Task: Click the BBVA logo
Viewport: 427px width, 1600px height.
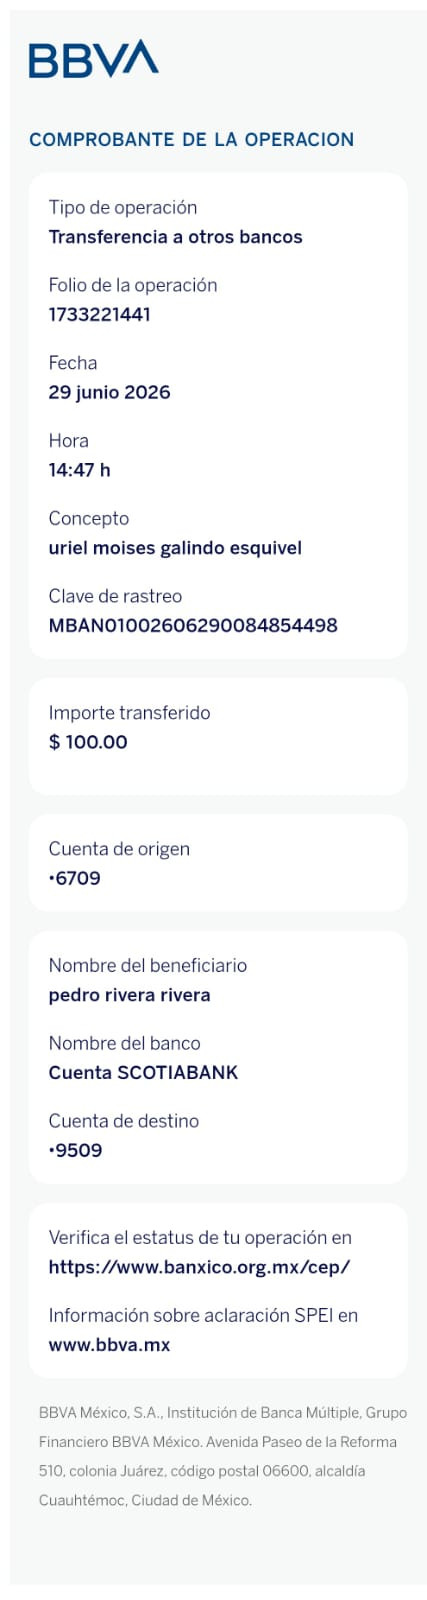Action: tap(94, 59)
